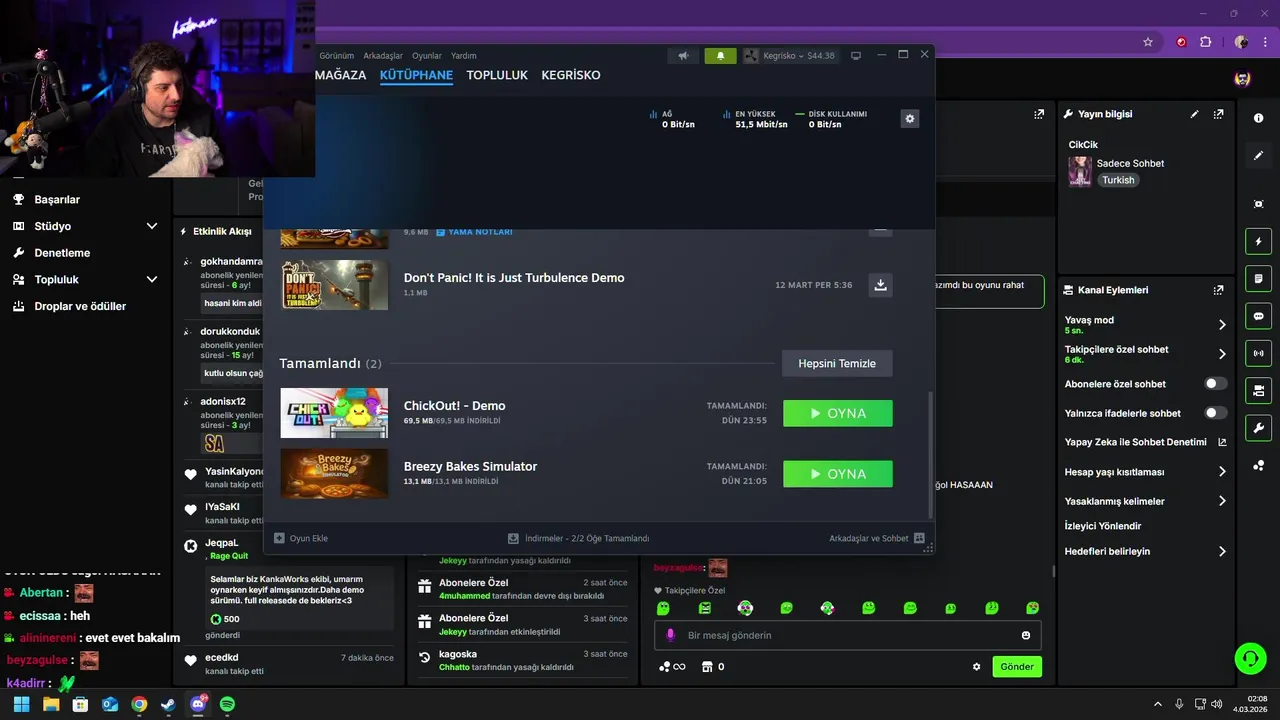The width and height of the screenshot is (1280, 720).
Task: Click Hepsini Temizle button
Action: 837,363
